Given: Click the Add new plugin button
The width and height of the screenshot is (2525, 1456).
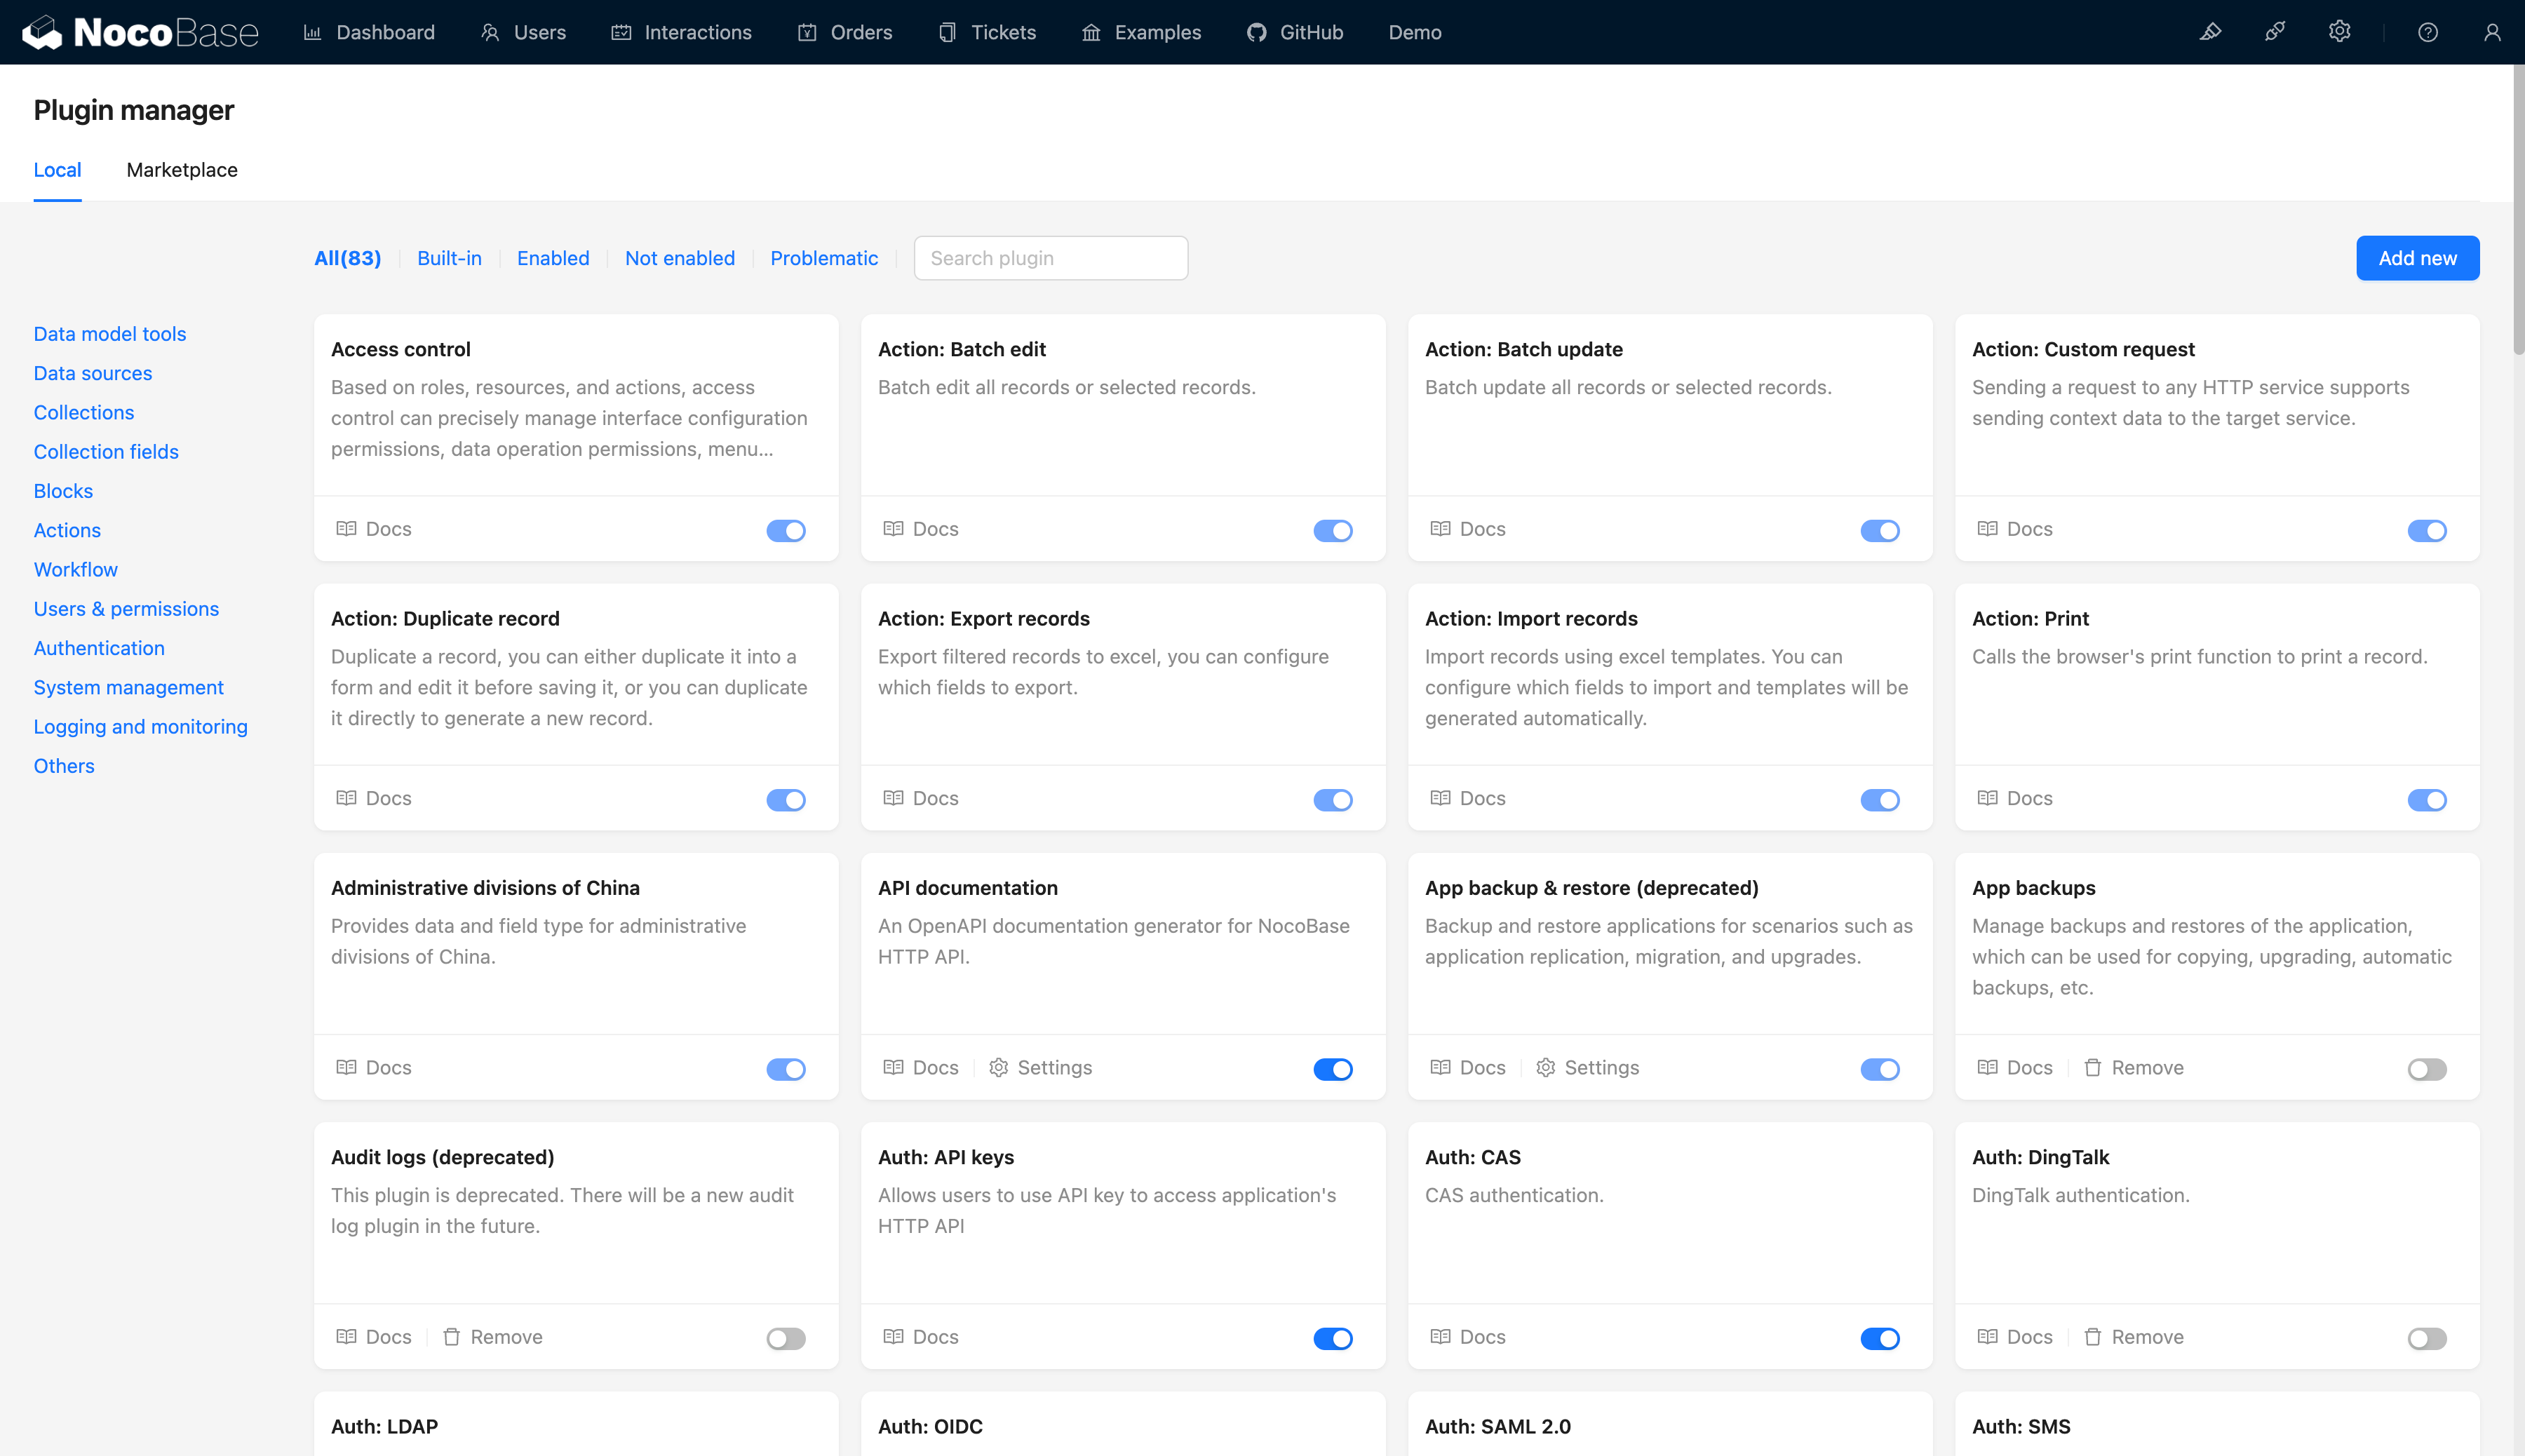Looking at the screenshot, I should [x=2418, y=258].
